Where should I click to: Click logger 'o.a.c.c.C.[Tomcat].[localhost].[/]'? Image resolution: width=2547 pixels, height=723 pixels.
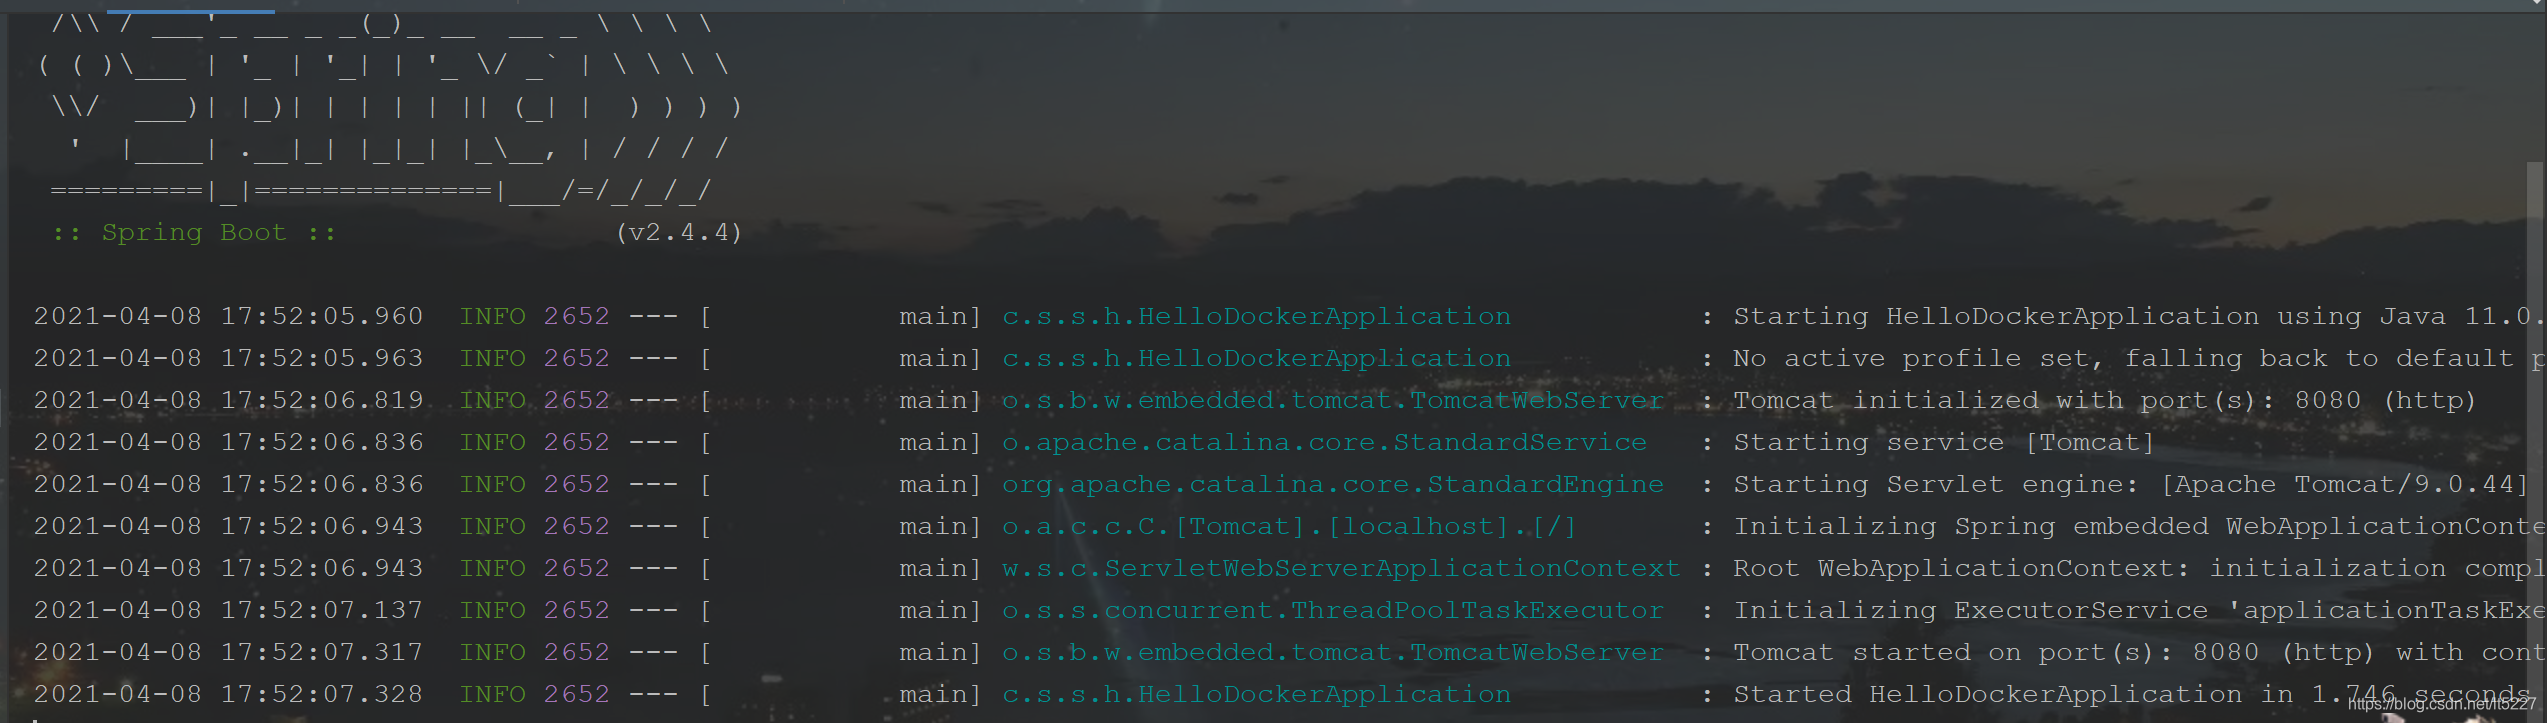pos(1289,527)
